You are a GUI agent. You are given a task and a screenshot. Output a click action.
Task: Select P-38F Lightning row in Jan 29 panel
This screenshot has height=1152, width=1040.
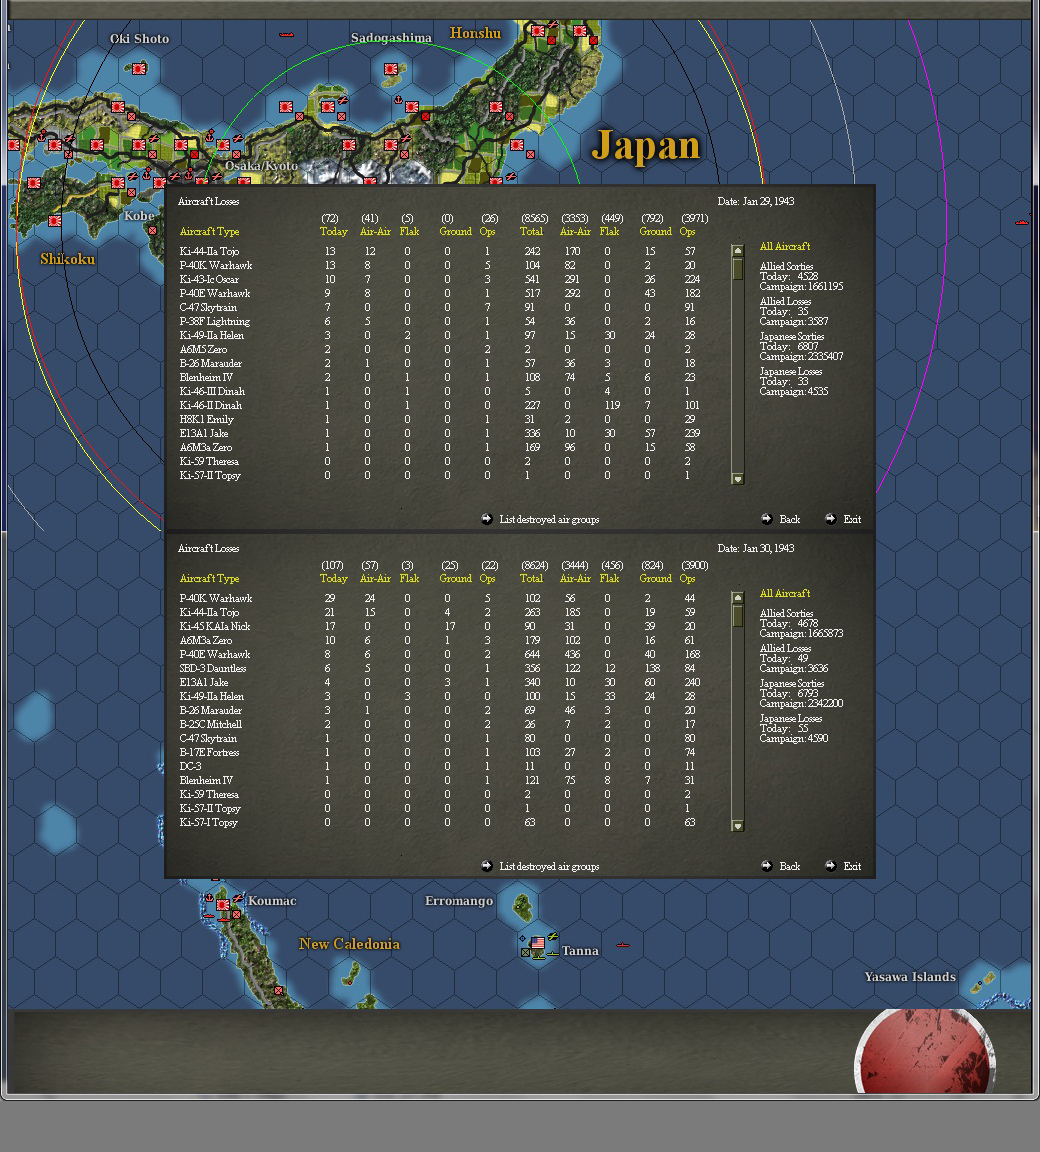tap(441, 321)
